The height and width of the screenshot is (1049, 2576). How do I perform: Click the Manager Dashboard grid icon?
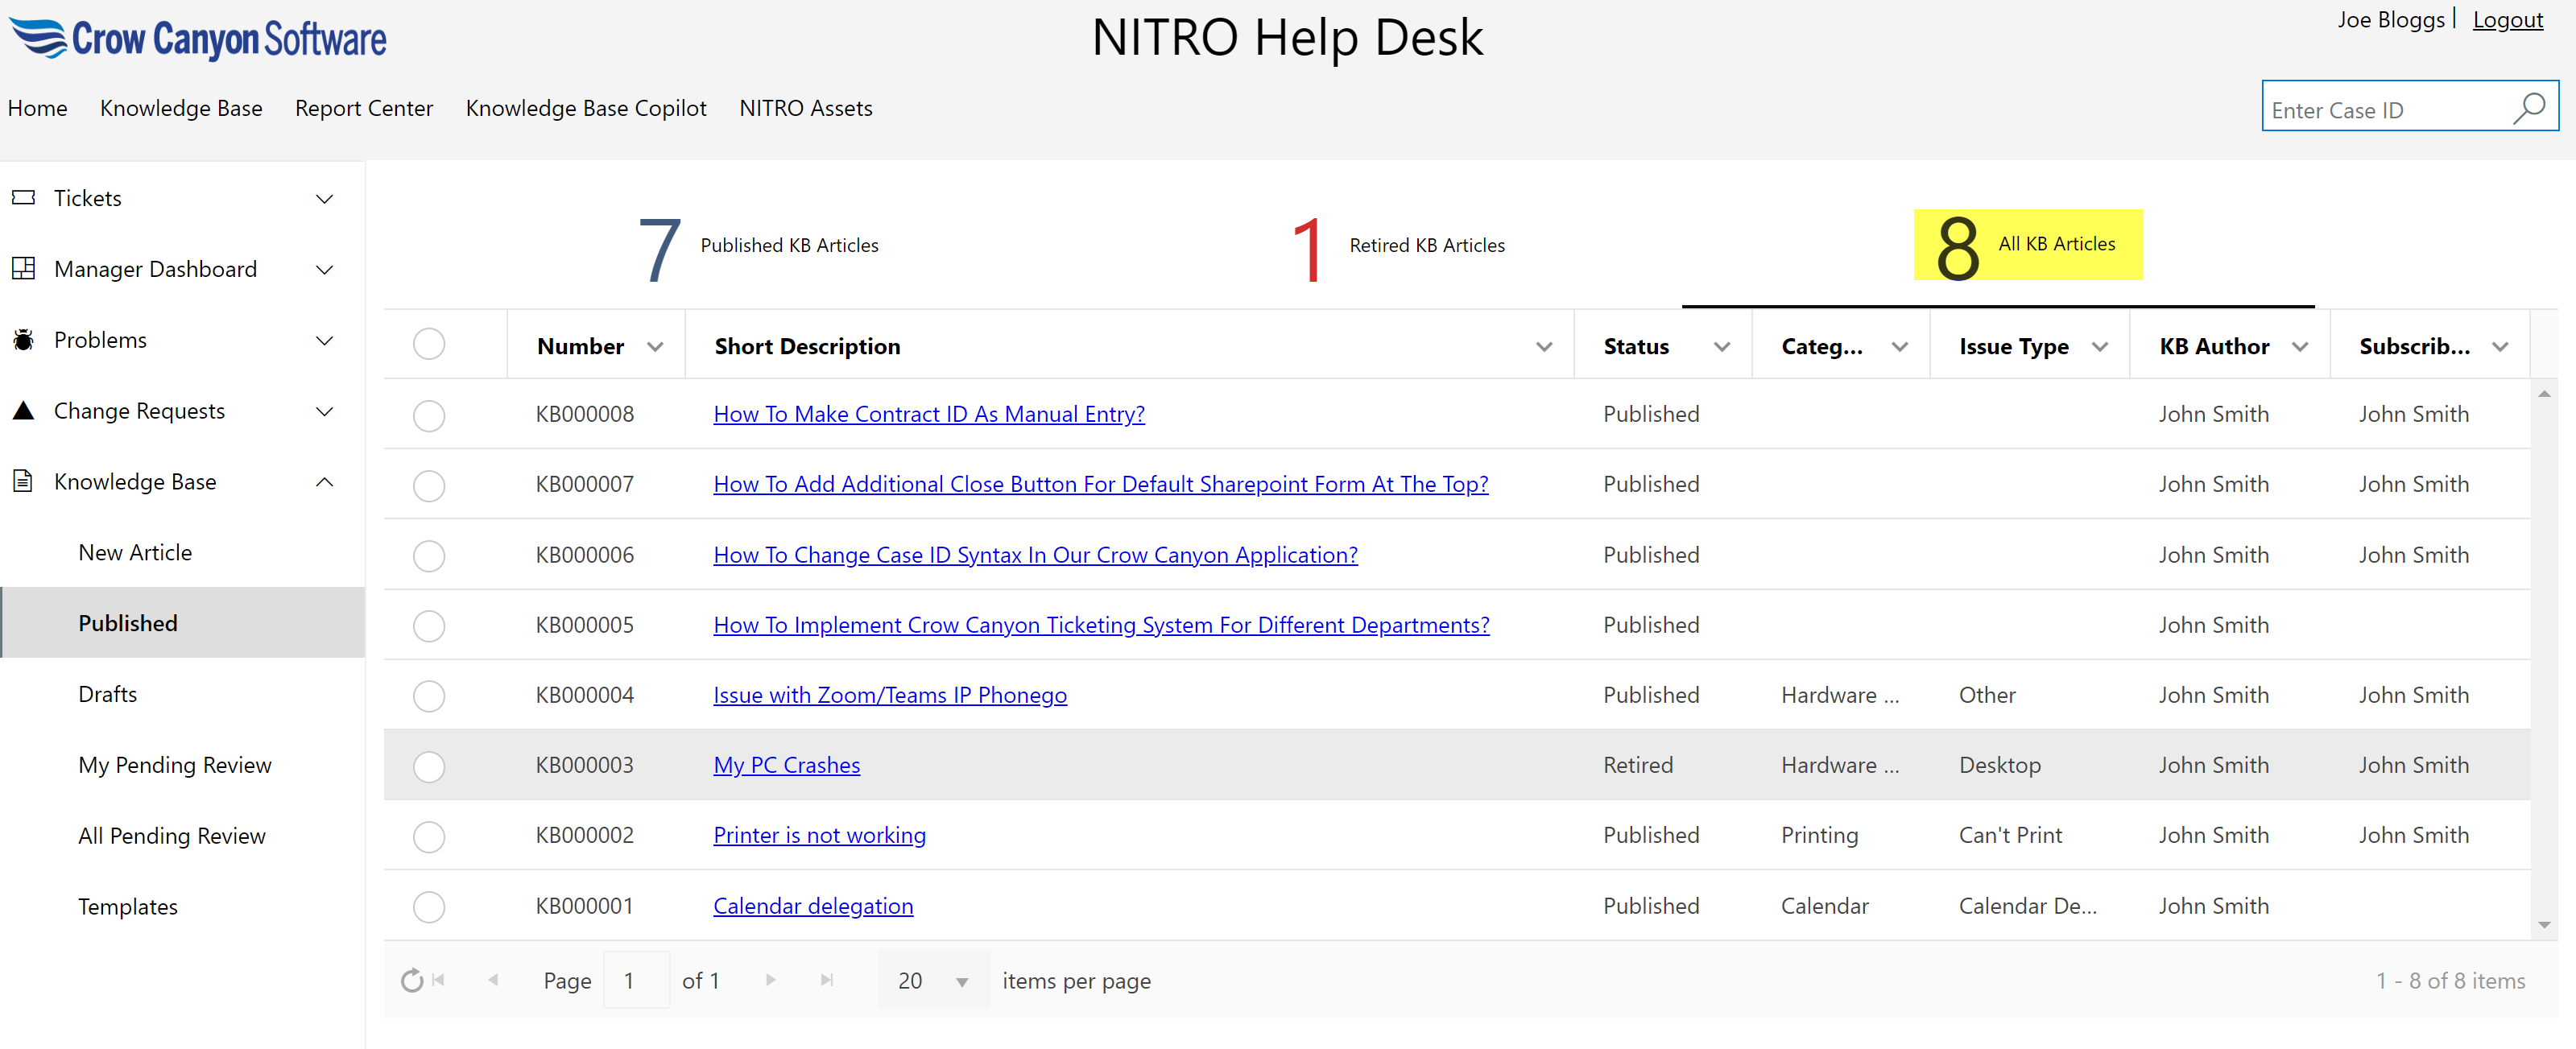pos(23,269)
